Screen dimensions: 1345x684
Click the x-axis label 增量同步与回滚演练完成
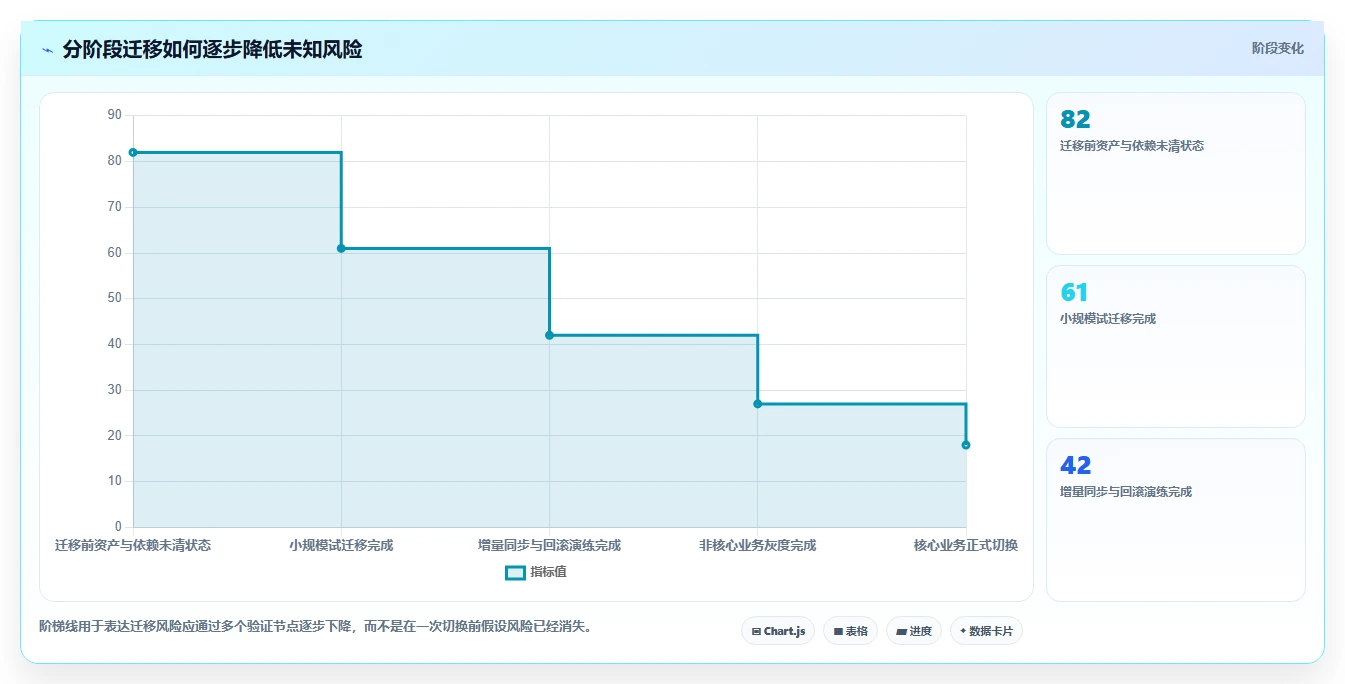(549, 545)
